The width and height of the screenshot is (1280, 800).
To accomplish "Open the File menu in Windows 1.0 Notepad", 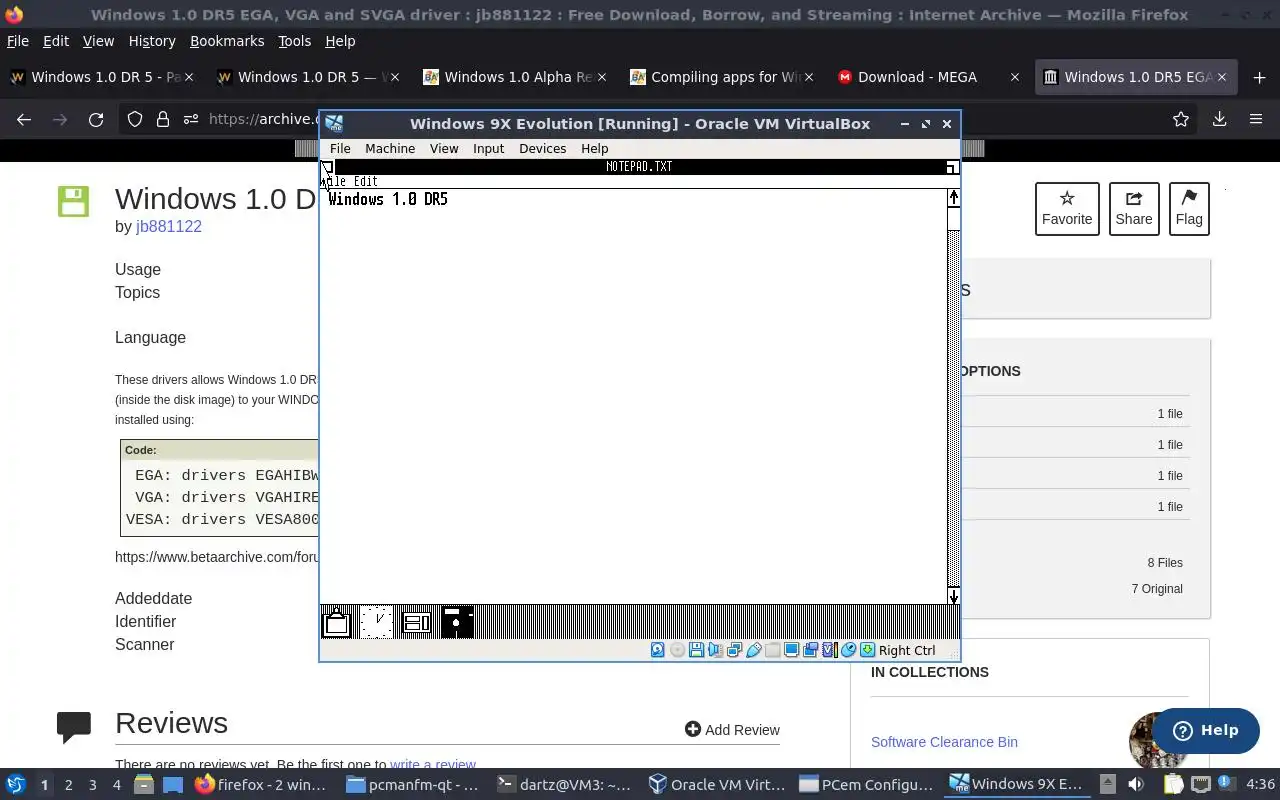I will tap(335, 181).
